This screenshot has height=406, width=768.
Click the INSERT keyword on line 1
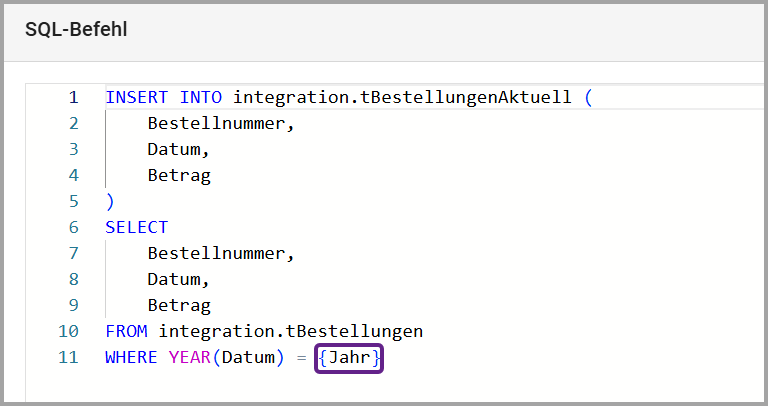pyautogui.click(x=136, y=98)
